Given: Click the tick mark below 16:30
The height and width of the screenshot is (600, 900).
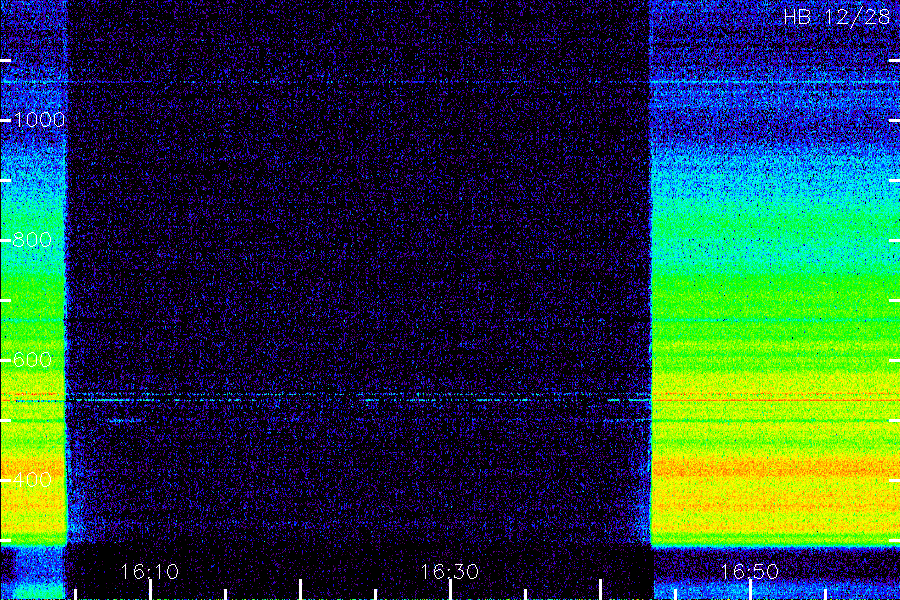Looking at the screenshot, I should [x=450, y=590].
